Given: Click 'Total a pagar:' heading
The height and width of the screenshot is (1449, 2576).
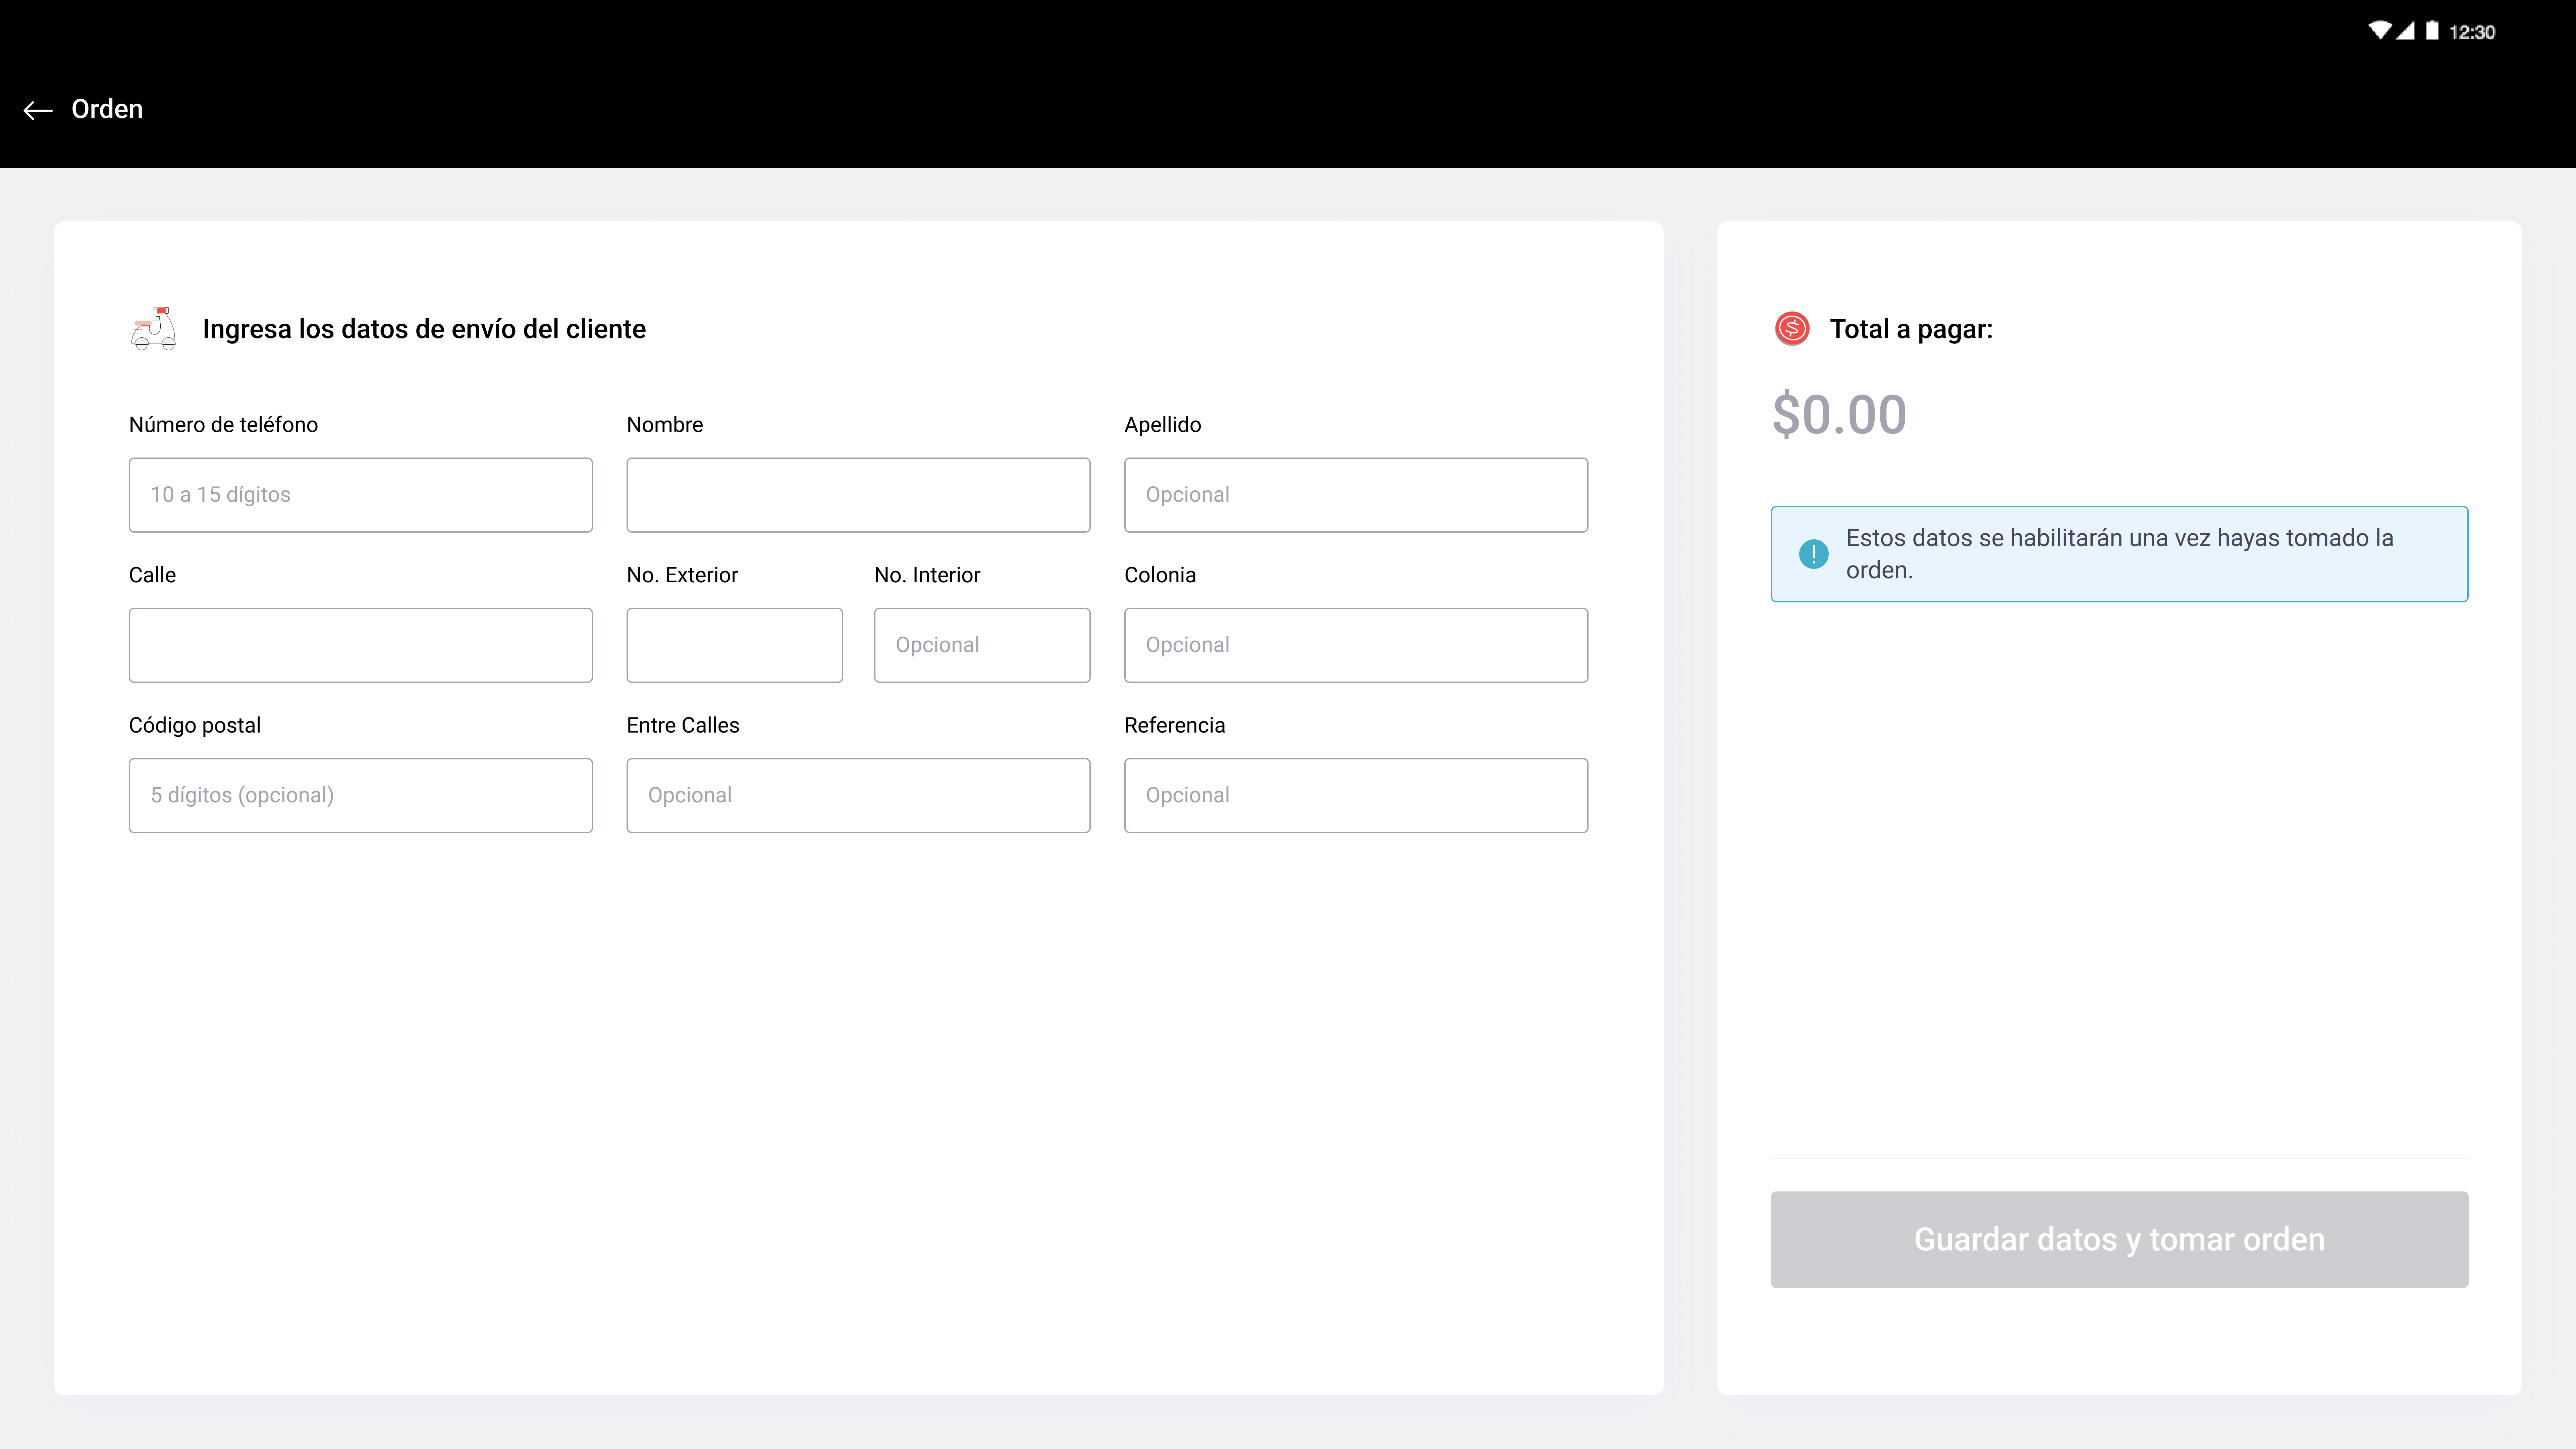Looking at the screenshot, I should pos(1911,329).
